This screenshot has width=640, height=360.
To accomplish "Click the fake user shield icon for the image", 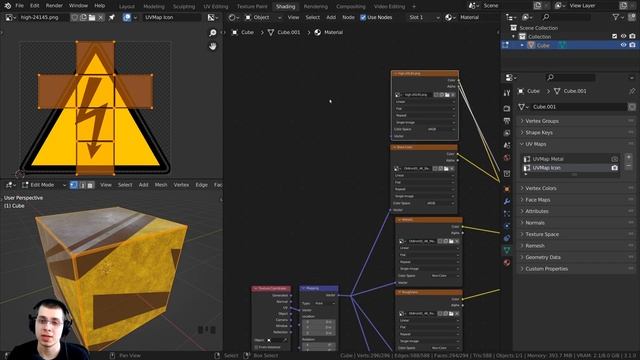I will pos(74,18).
